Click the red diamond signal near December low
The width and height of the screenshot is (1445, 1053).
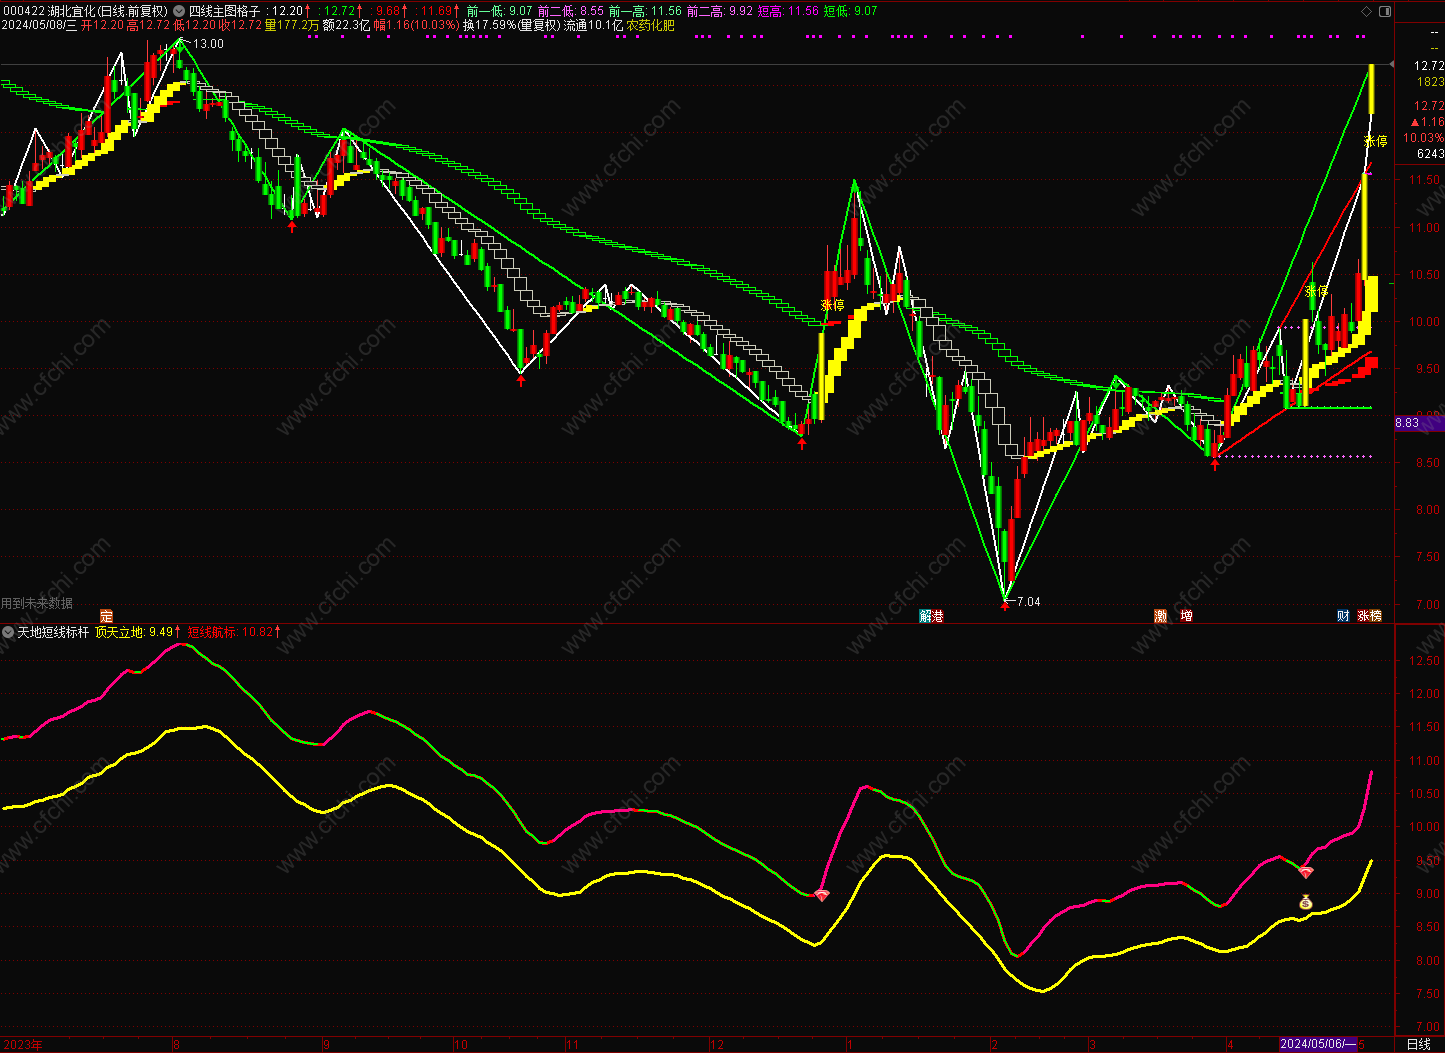point(822,895)
